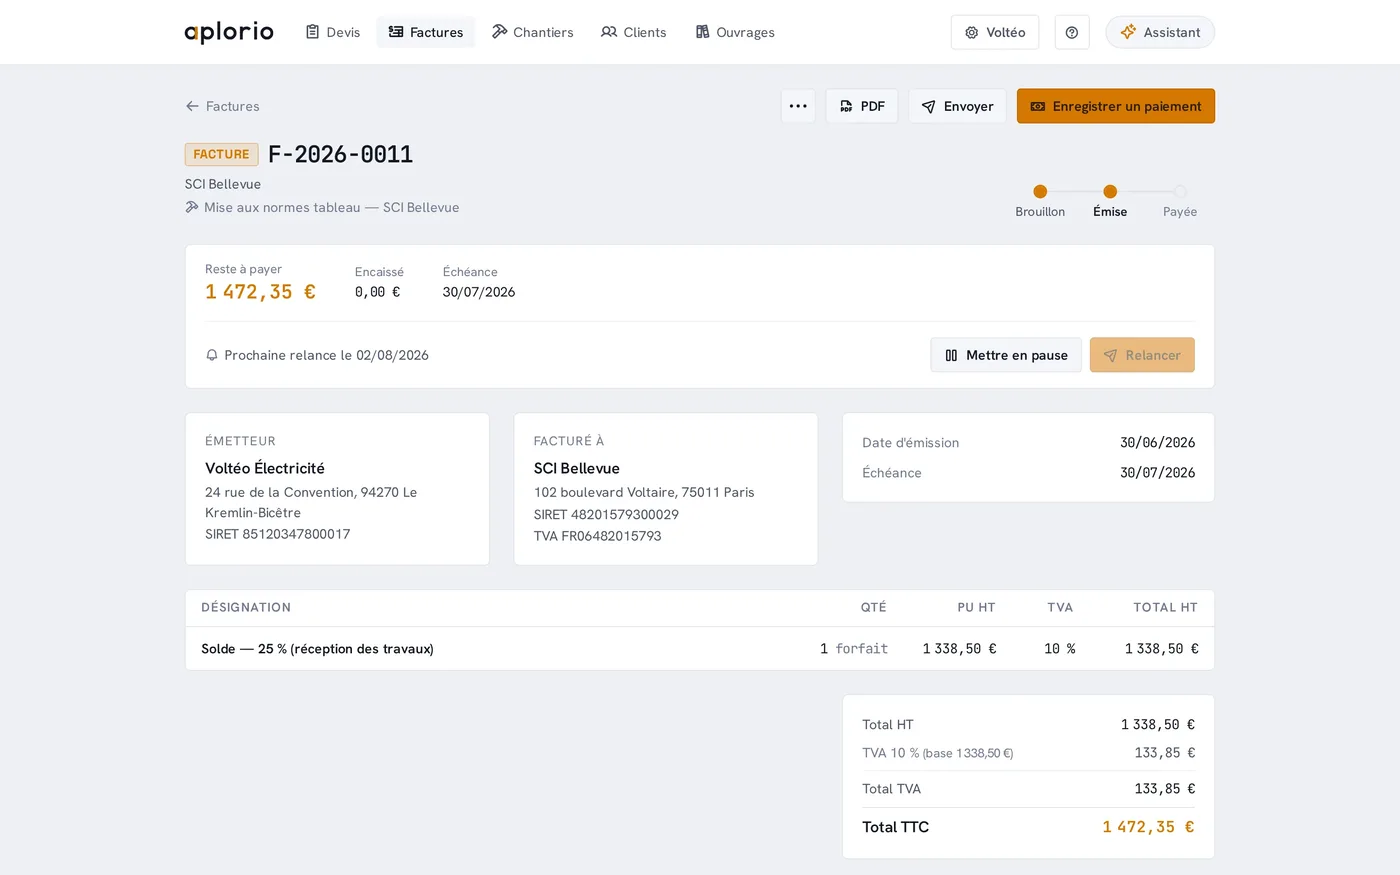The image size is (1400, 875).
Task: Click the remaining amount under Reste à payer
Action: 260,292
